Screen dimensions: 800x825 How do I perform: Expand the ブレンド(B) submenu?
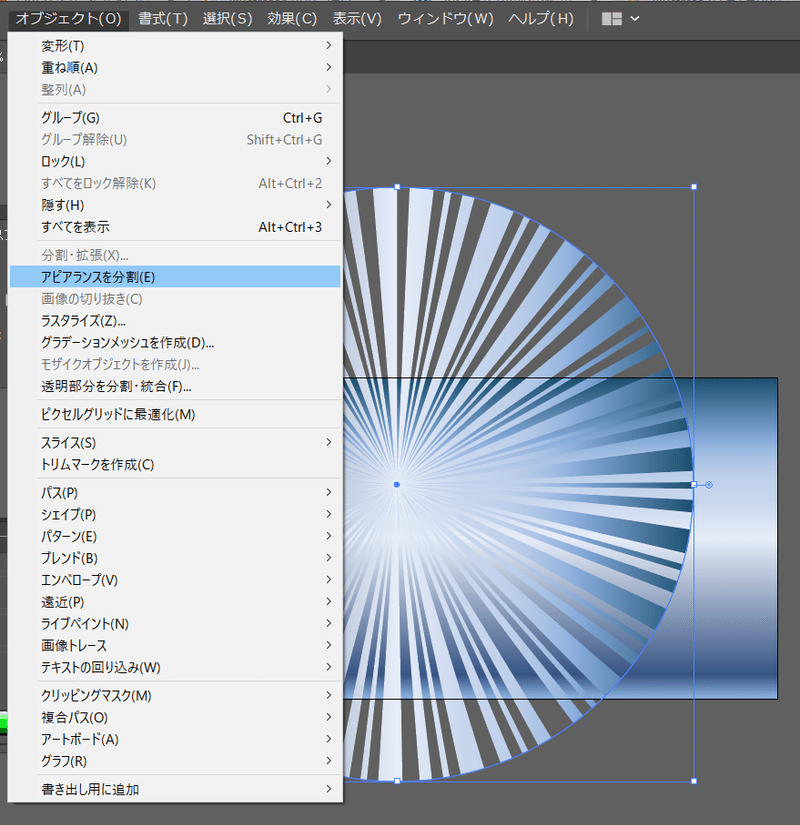point(175,558)
